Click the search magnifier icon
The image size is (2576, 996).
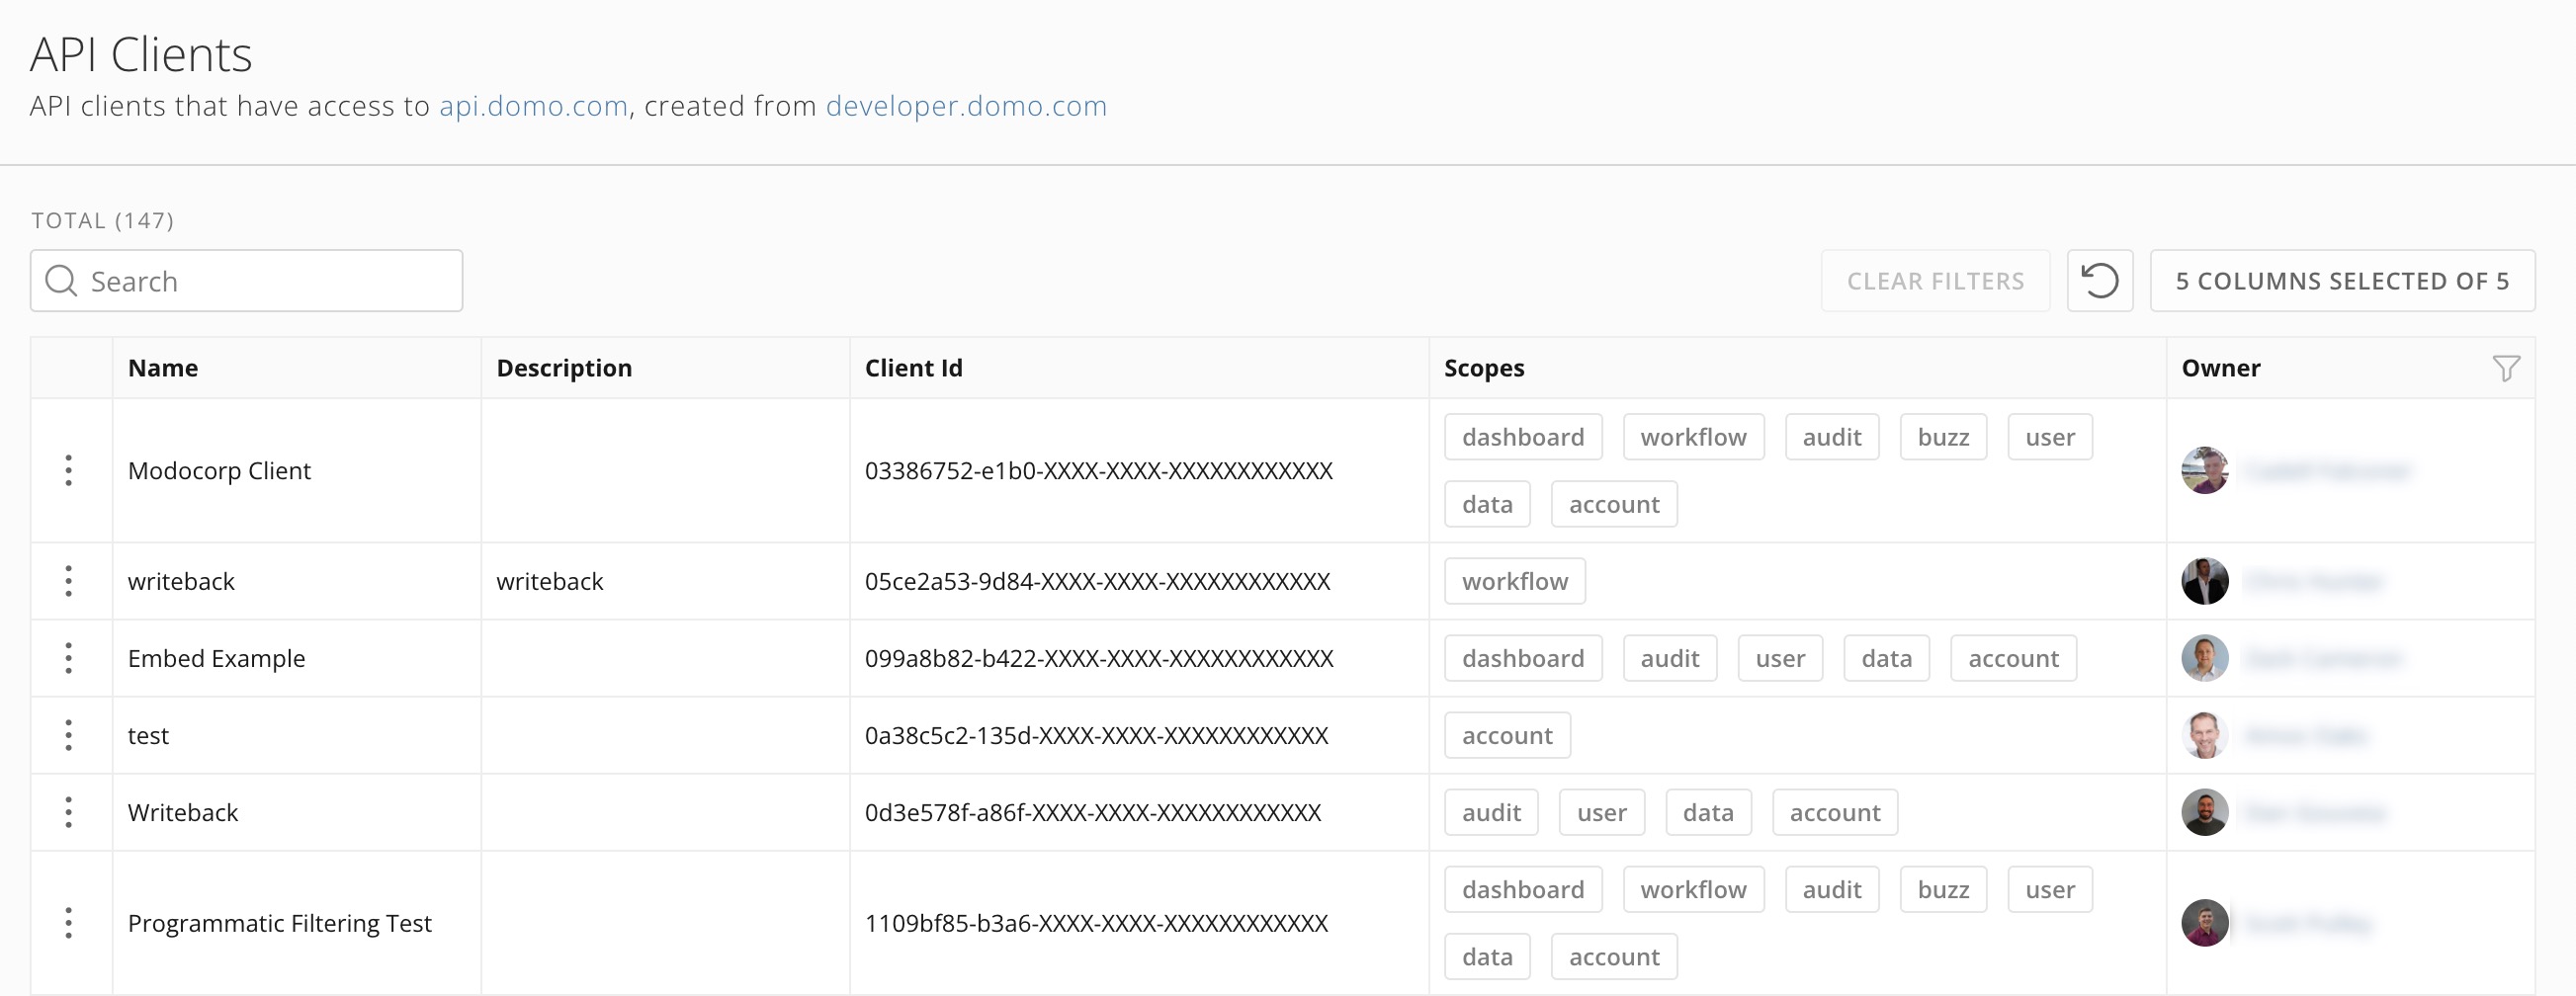(x=61, y=281)
